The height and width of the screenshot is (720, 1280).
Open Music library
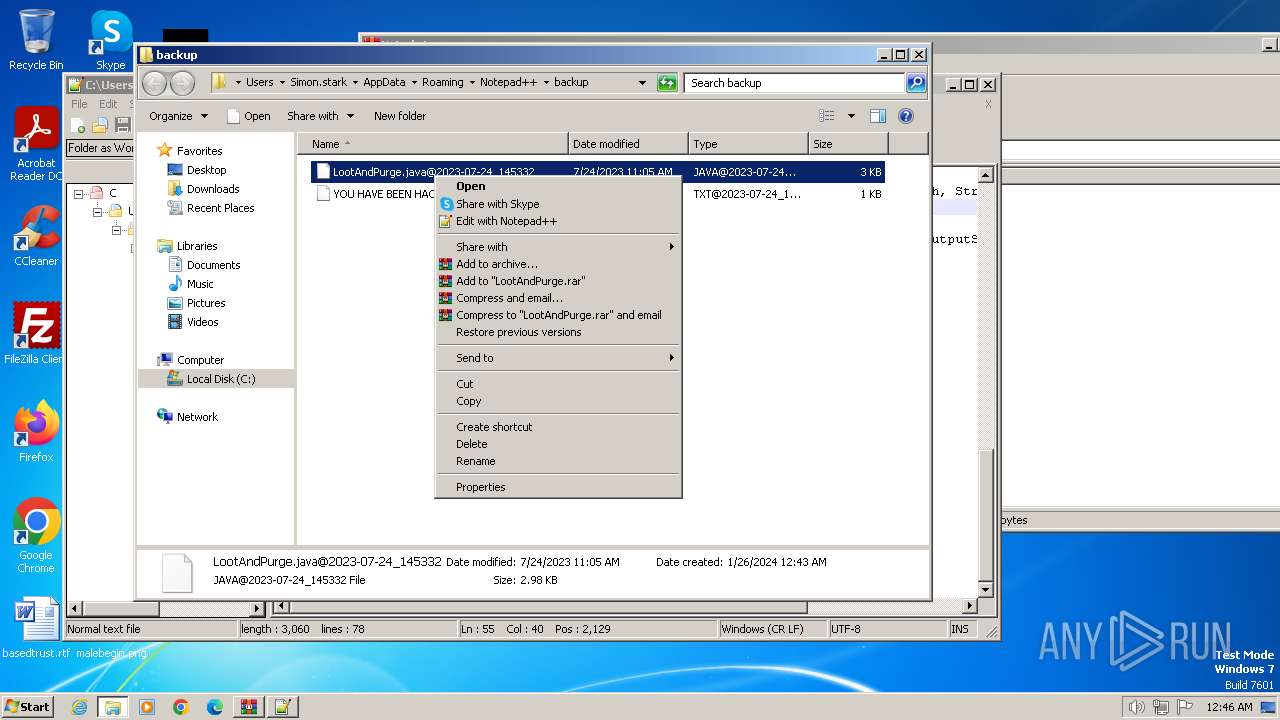point(200,284)
